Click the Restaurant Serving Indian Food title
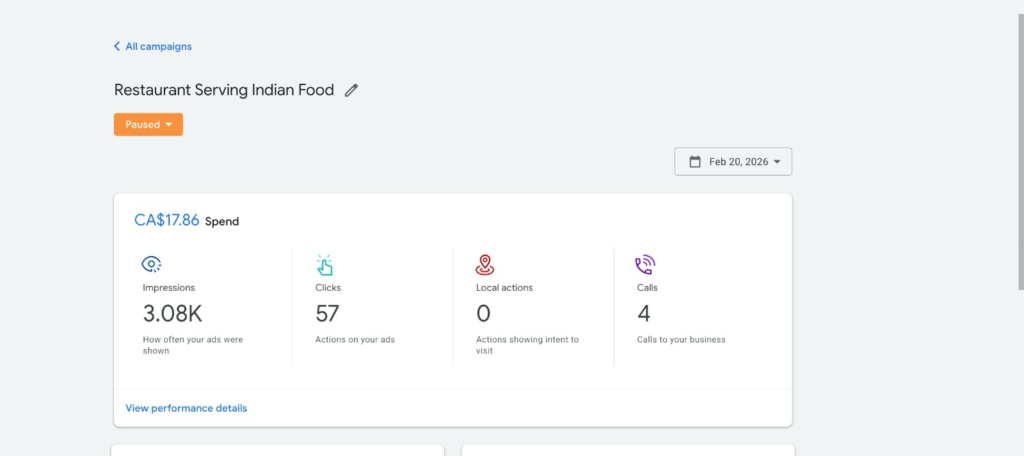 coord(224,90)
